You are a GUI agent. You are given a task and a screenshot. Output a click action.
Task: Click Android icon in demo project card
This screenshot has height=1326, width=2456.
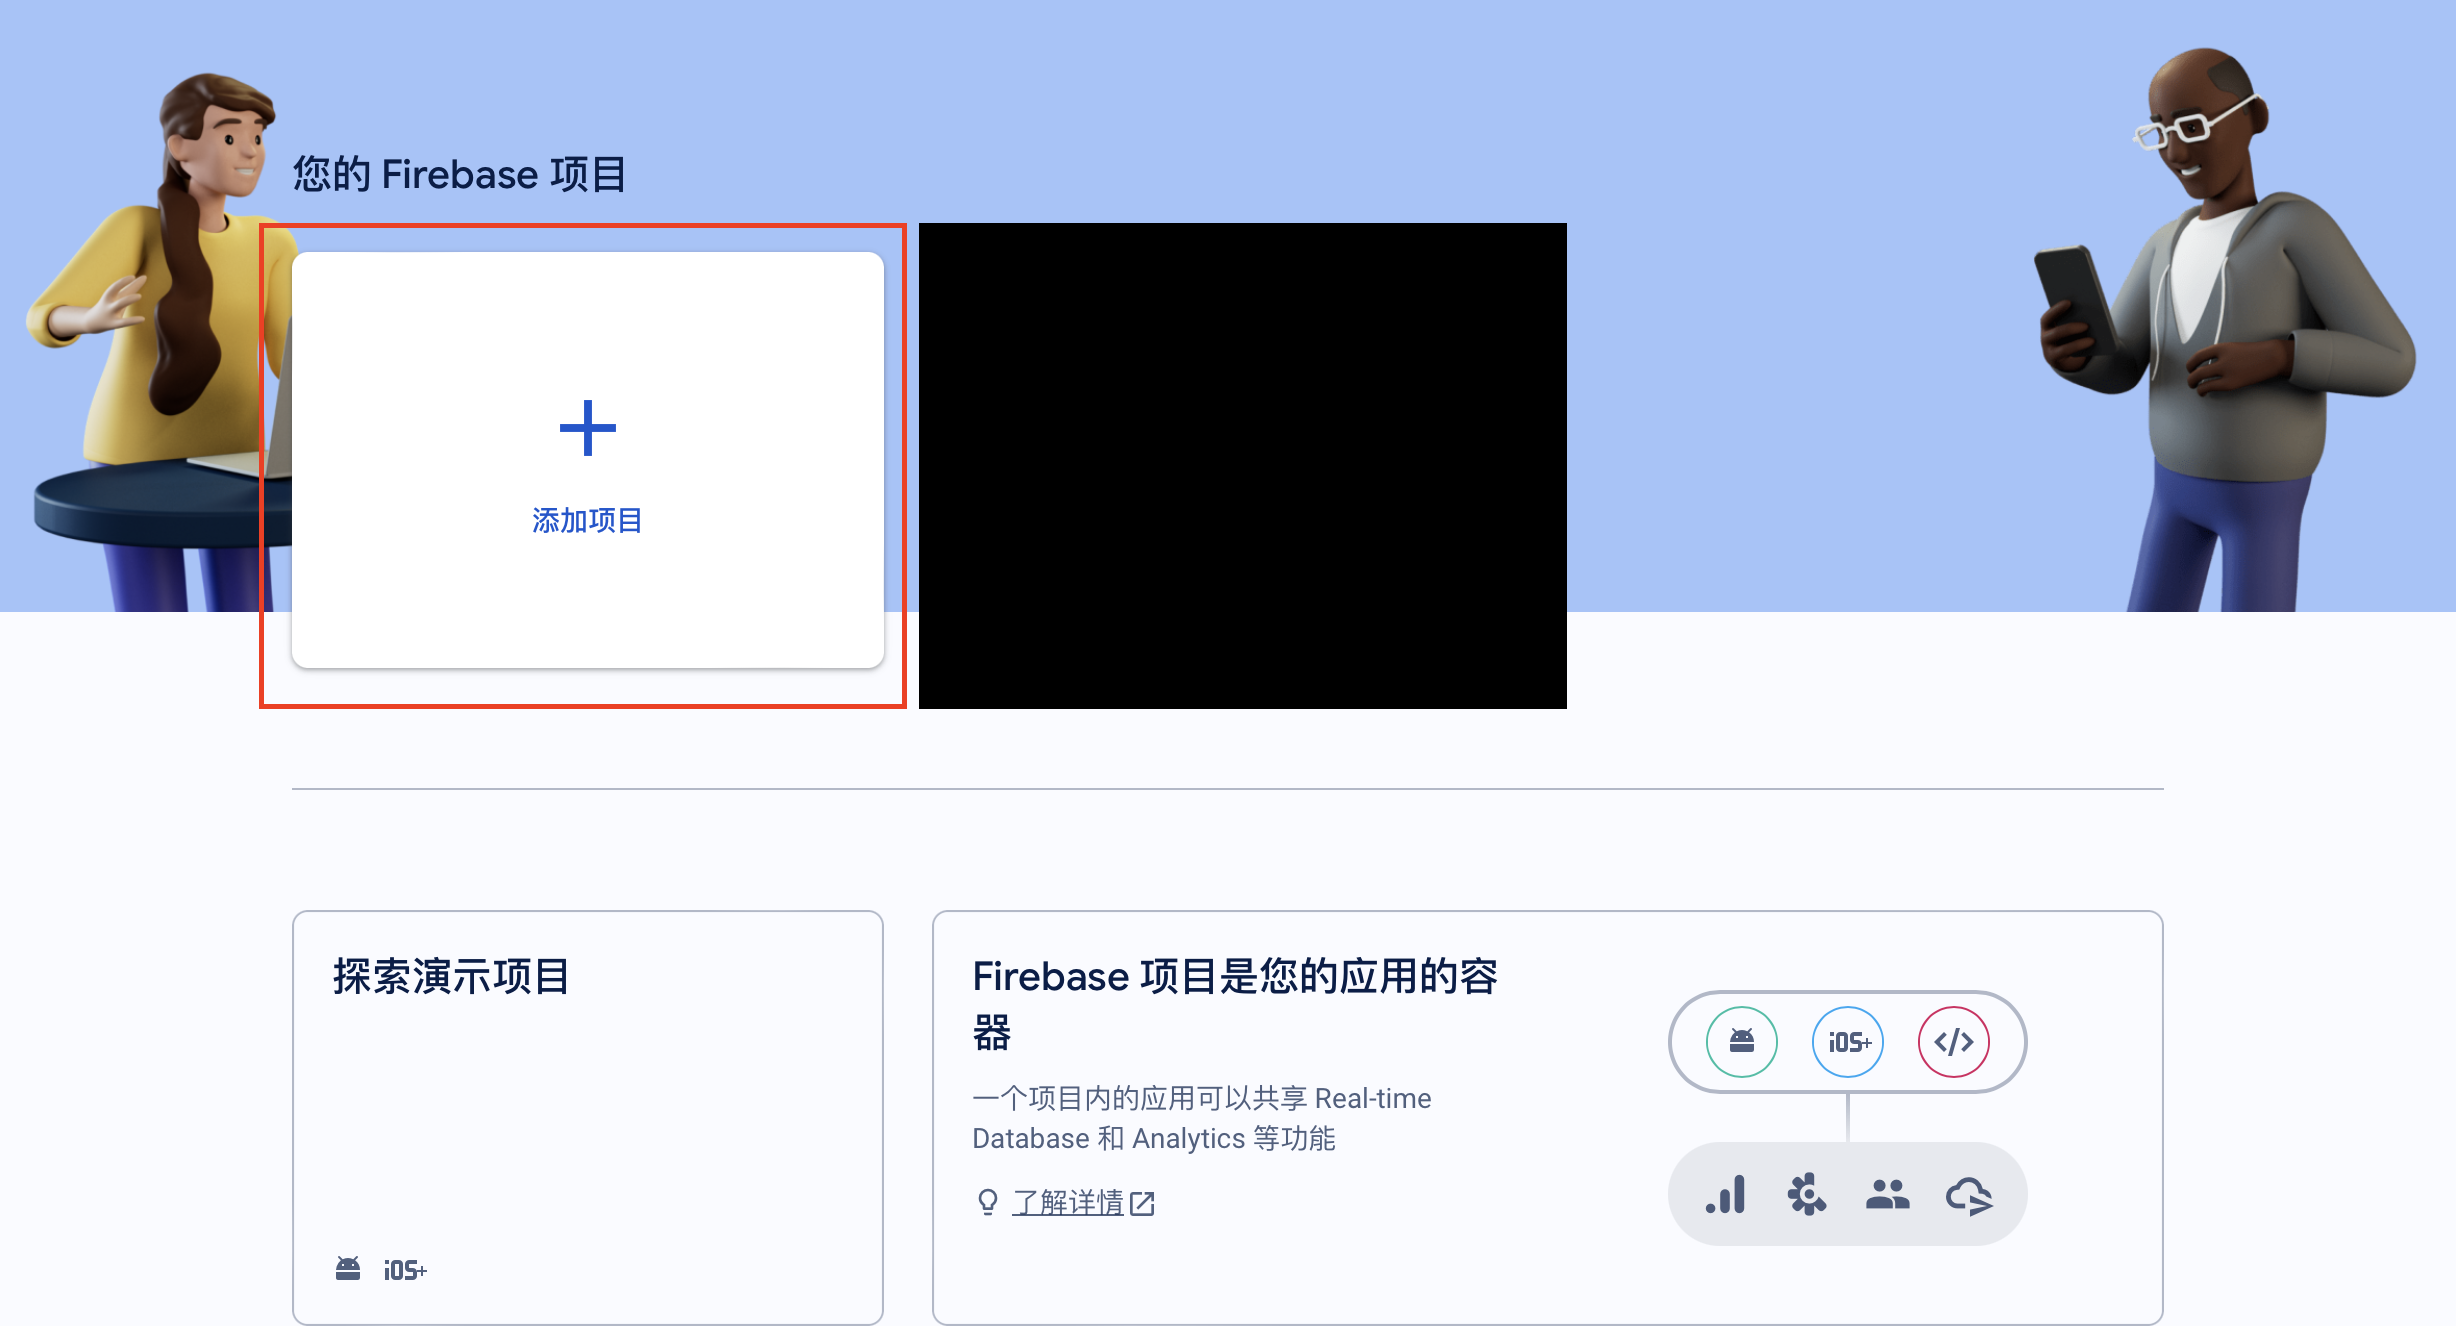click(x=348, y=1269)
